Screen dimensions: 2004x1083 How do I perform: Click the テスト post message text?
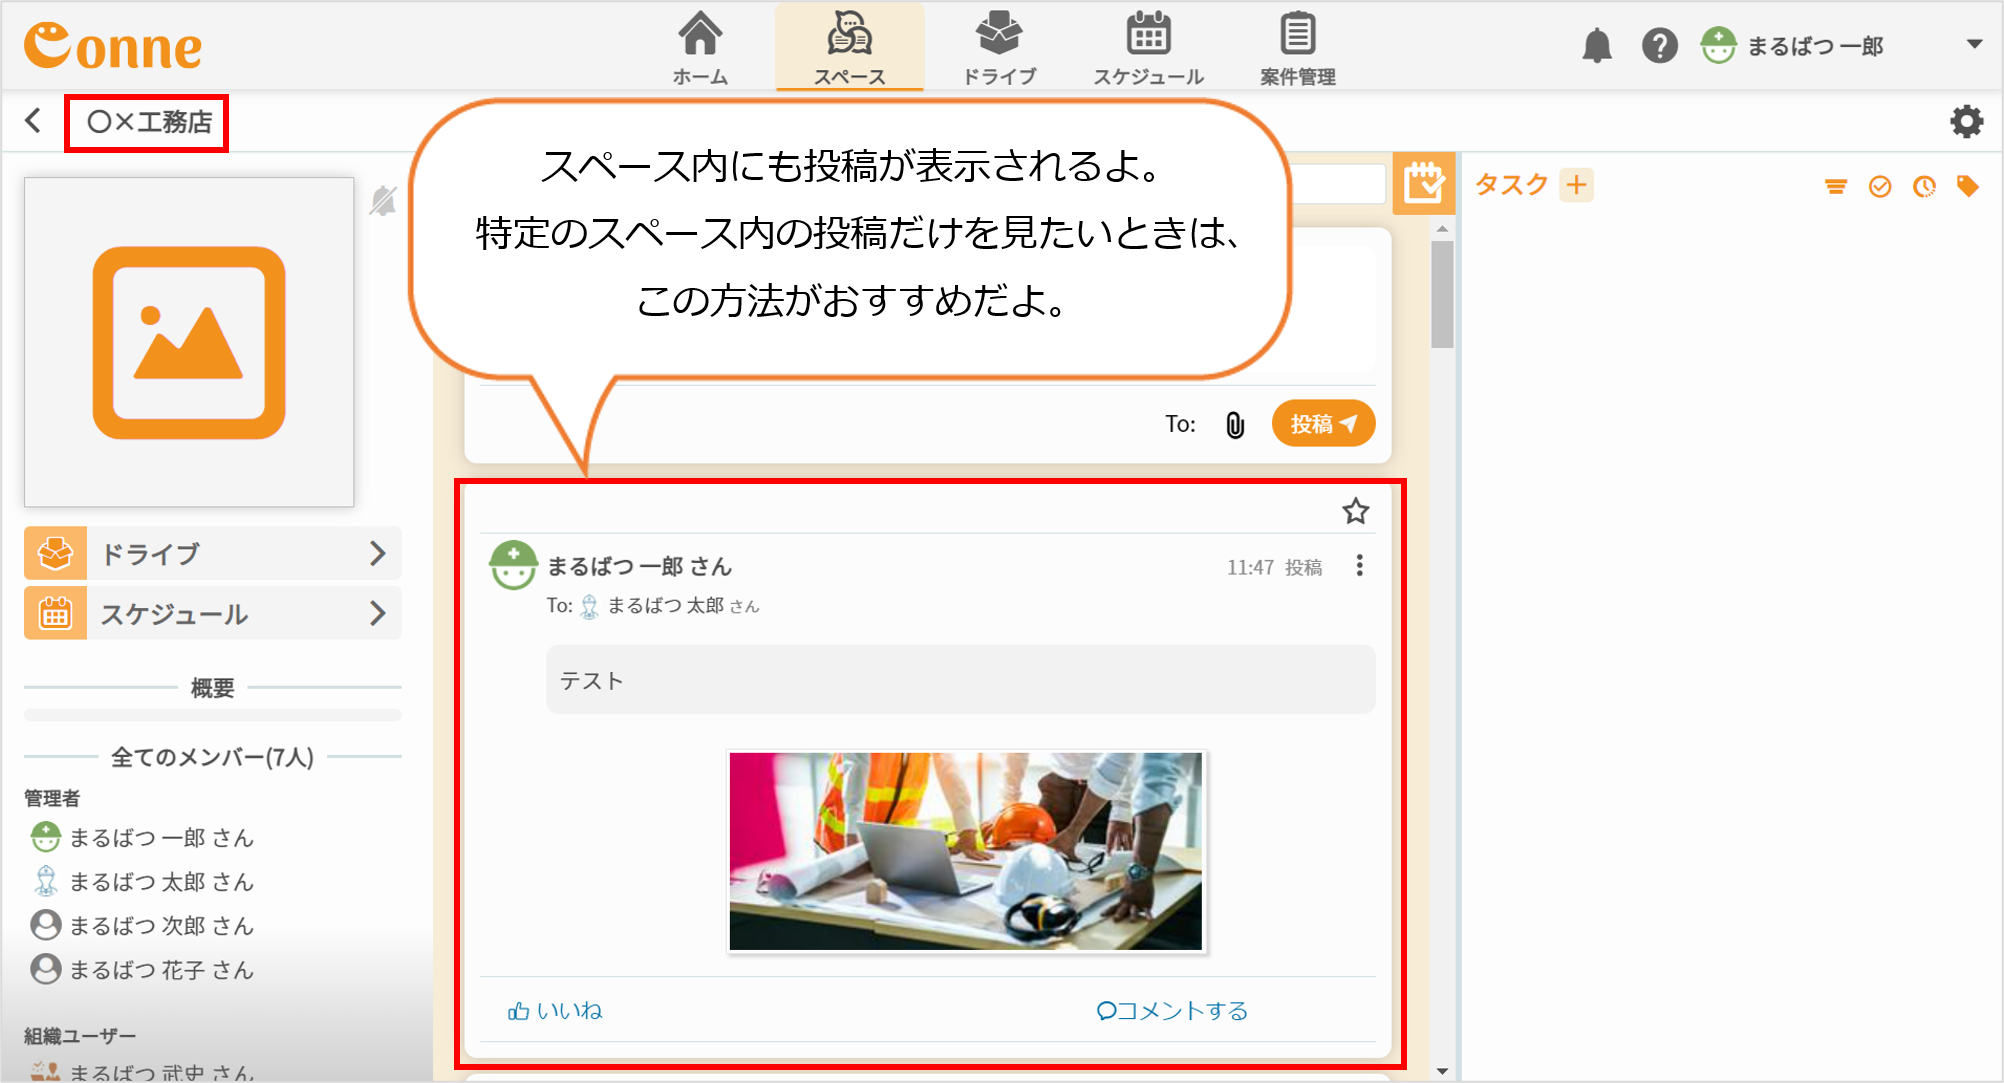(592, 681)
